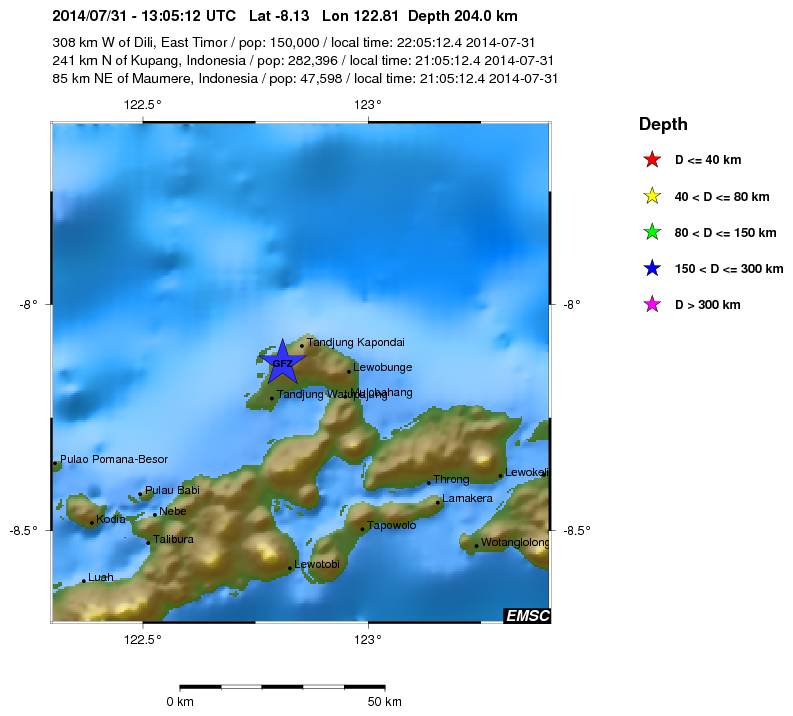The height and width of the screenshot is (716, 793).
Task: Click the '85 km NE of Maumere' line
Action: pos(305,78)
